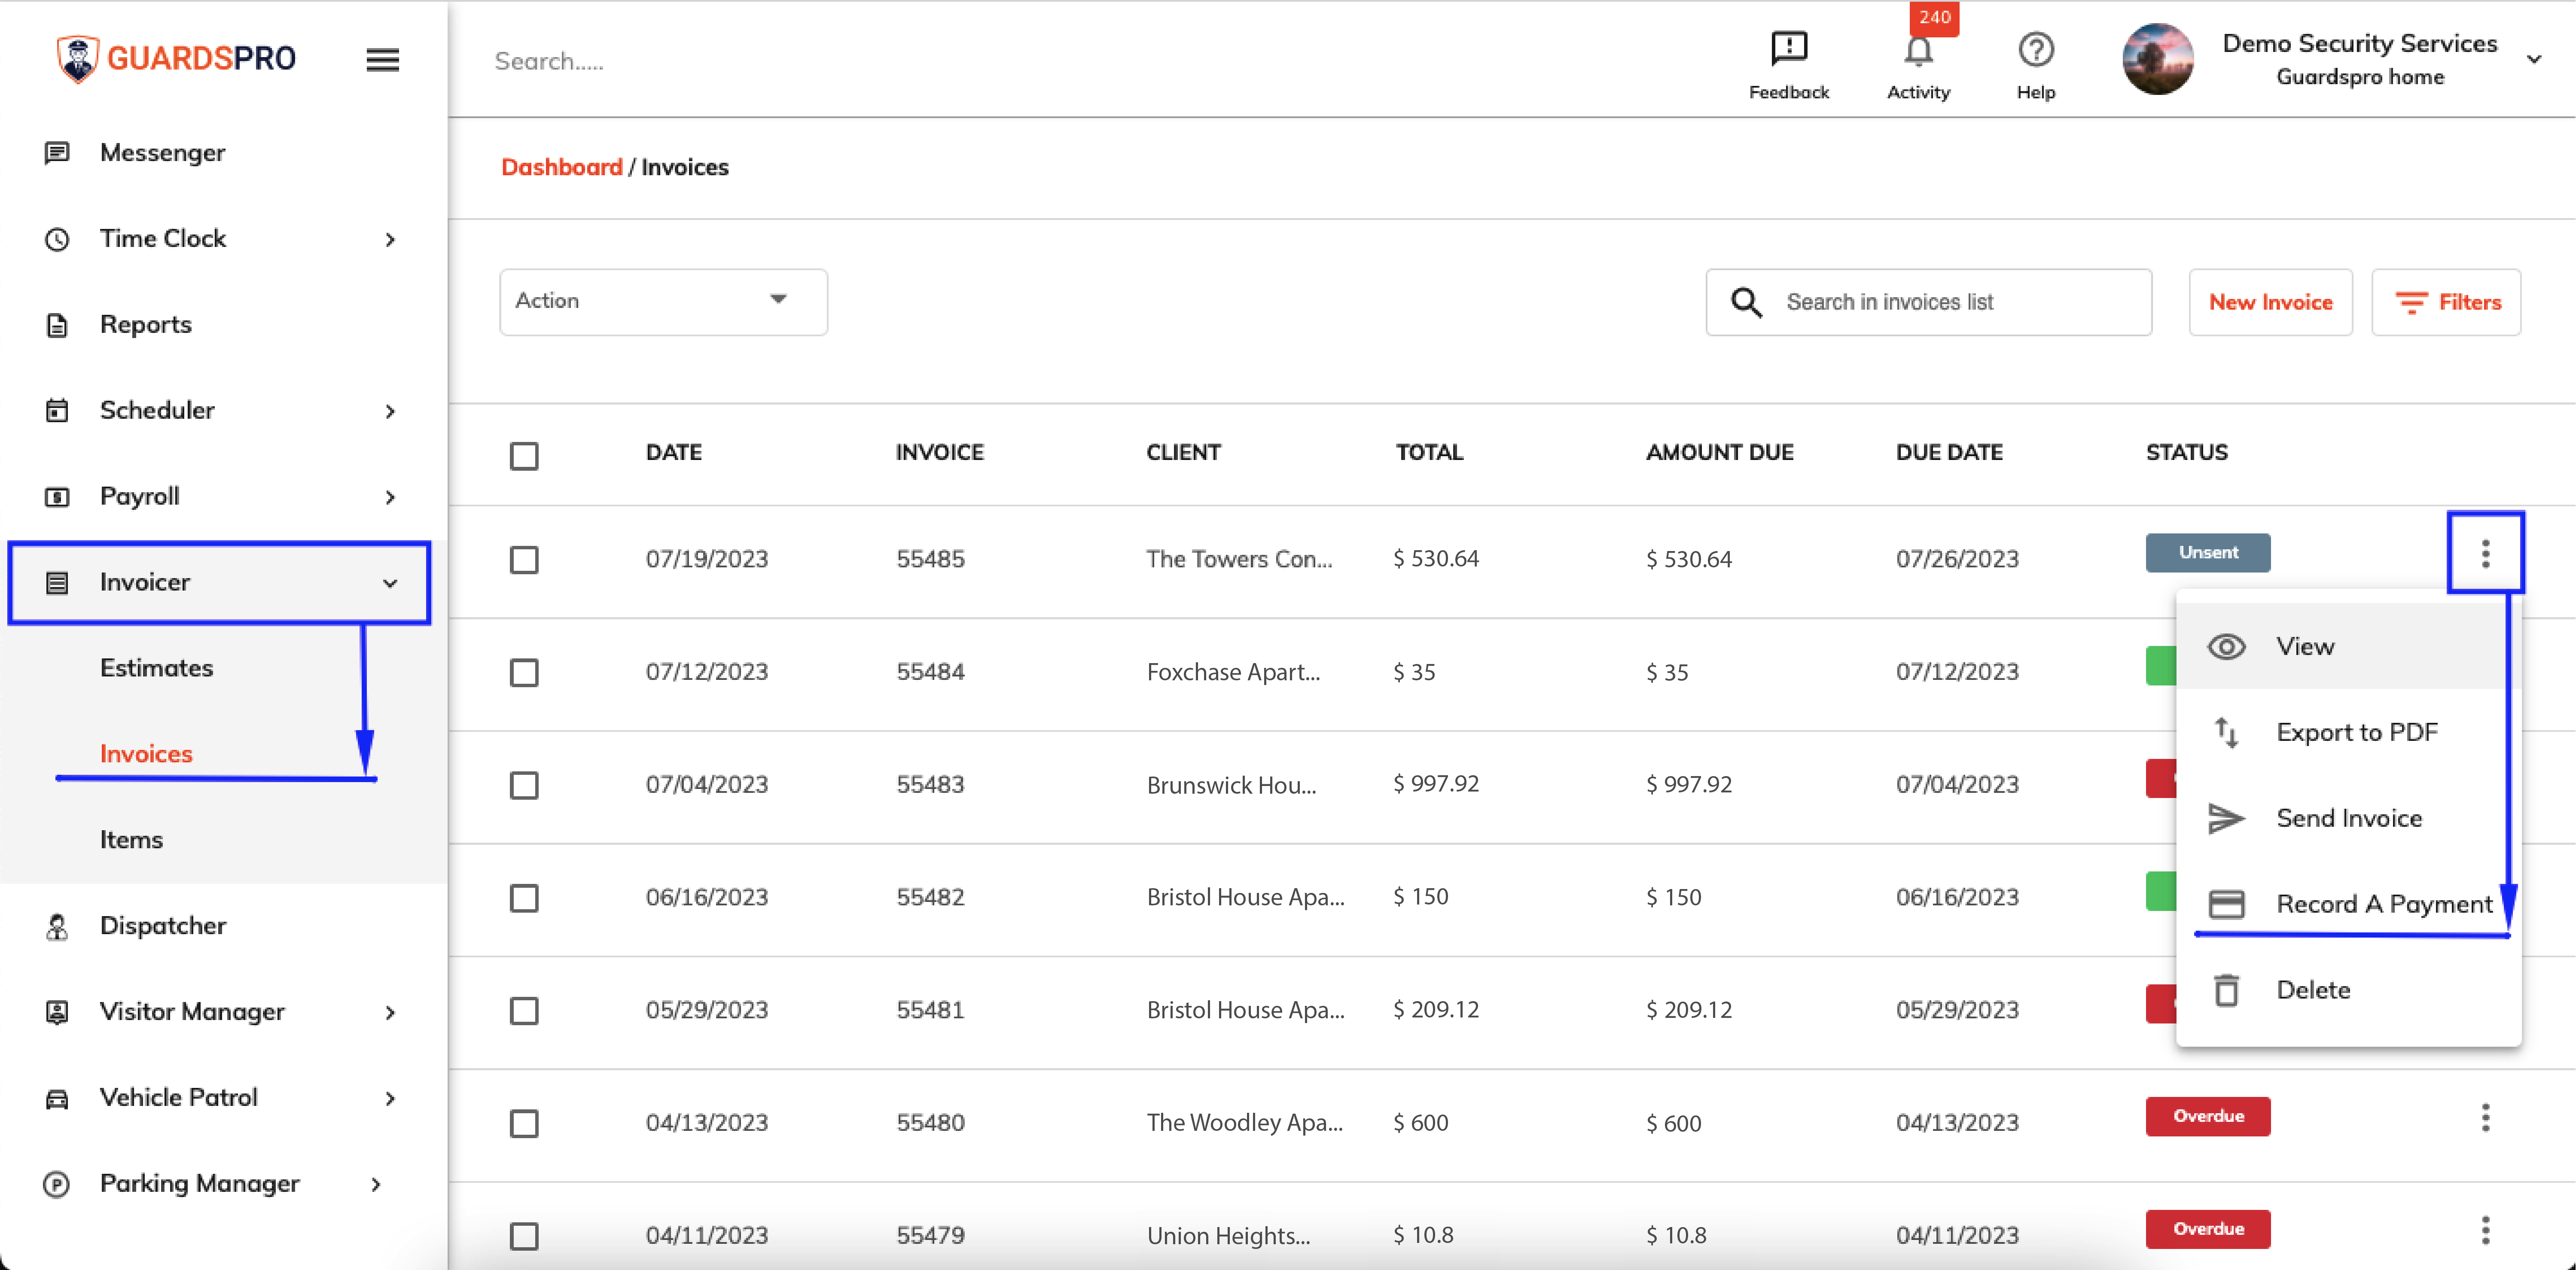Check the box for invoice 55480
This screenshot has height=1270, width=2576.
click(x=524, y=1124)
